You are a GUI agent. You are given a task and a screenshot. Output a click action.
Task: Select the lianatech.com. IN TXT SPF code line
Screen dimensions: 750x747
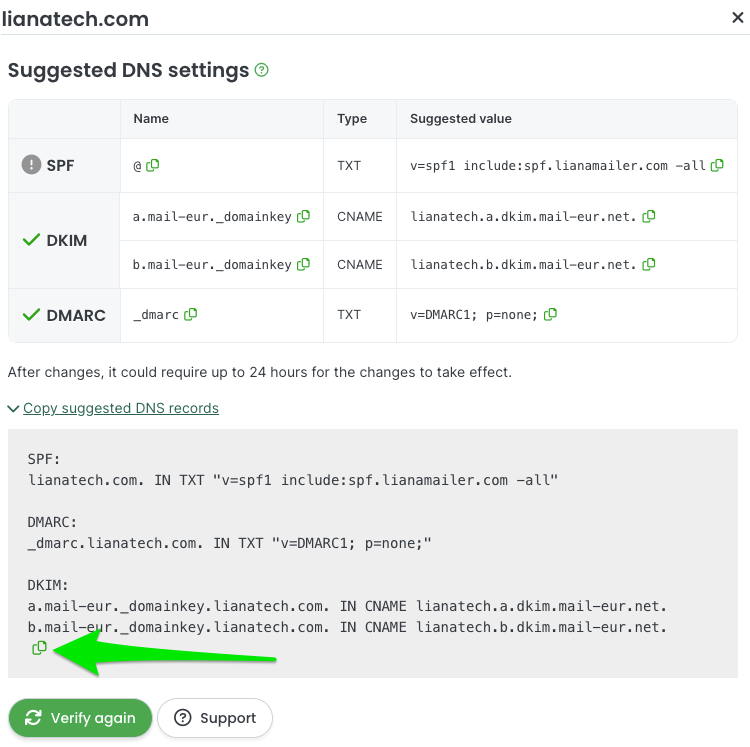tap(293, 480)
